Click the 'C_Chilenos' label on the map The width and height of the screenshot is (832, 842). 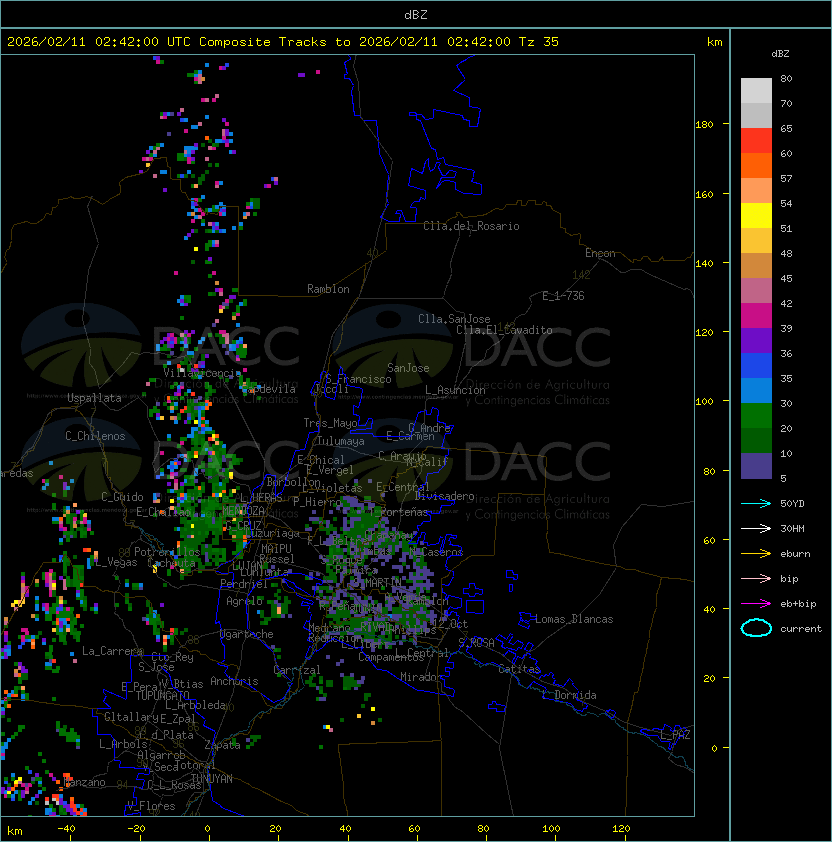[95, 436]
